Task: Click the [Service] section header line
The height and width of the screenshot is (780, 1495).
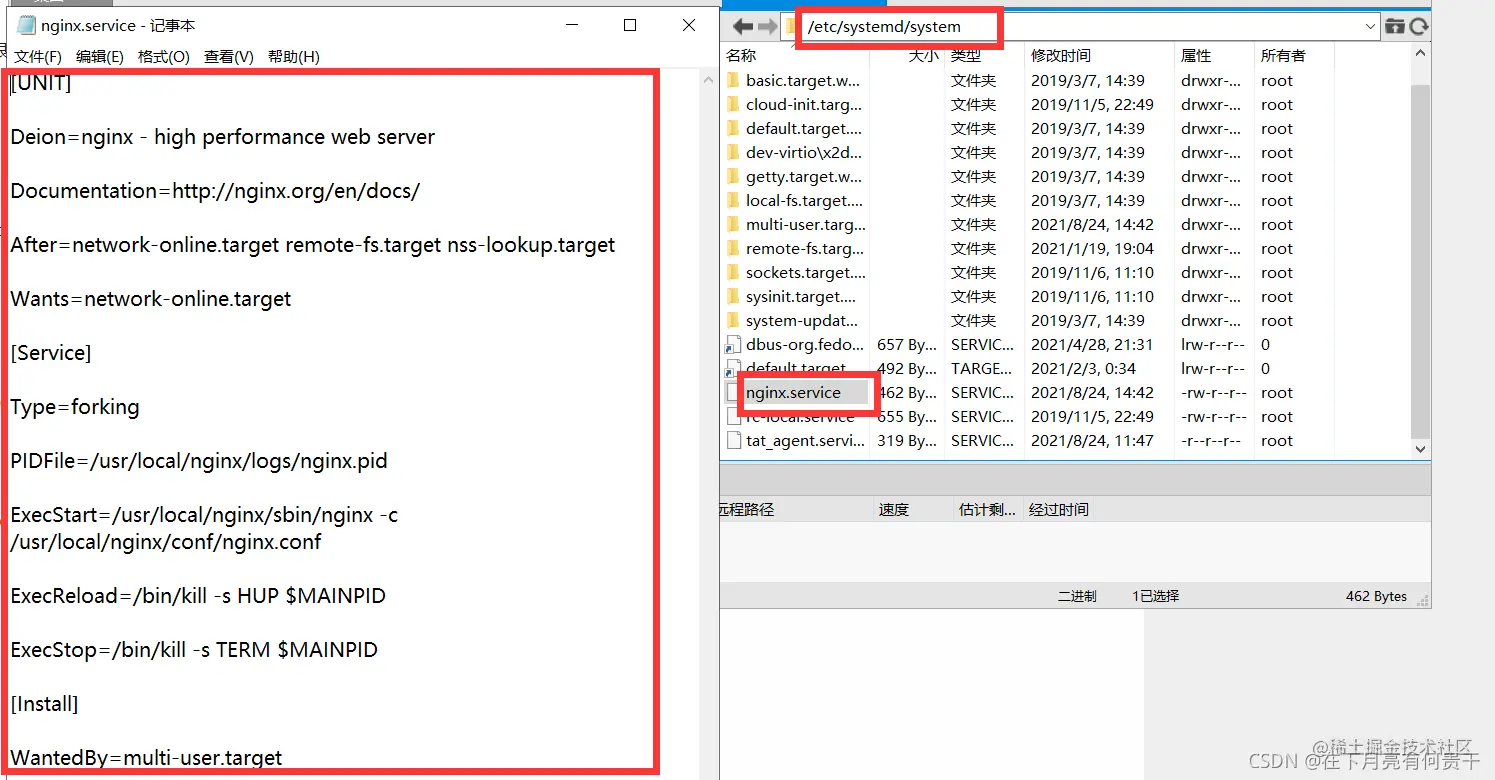Action: (51, 353)
